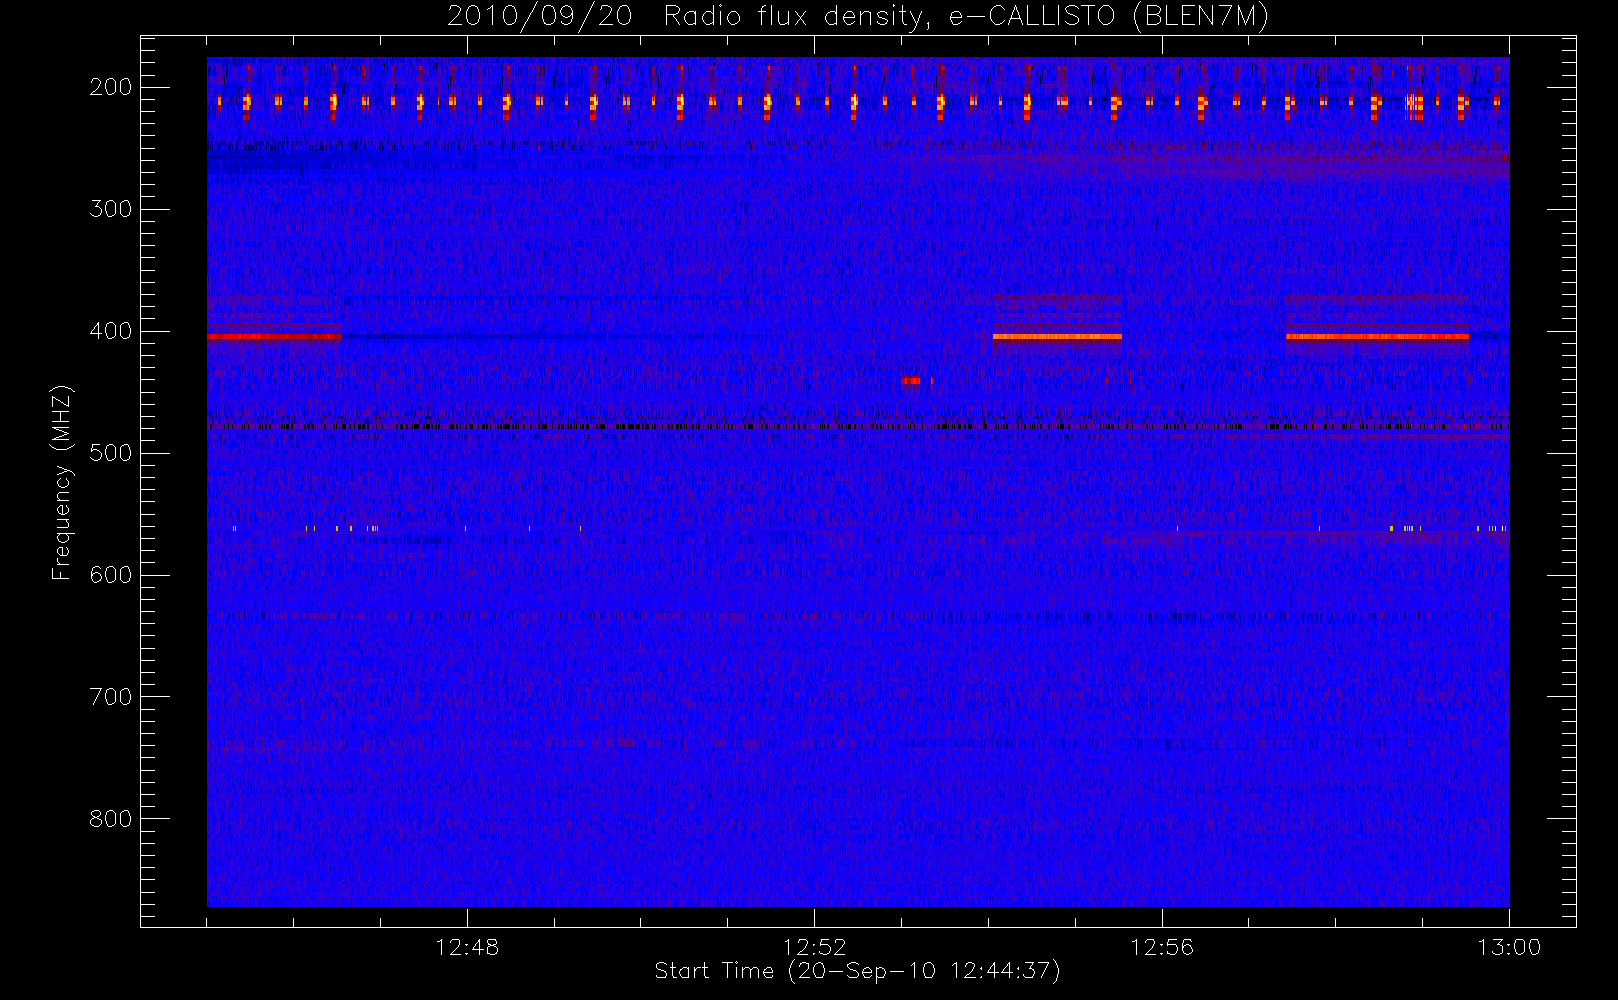Click the 600 frequency tick label

110,575
